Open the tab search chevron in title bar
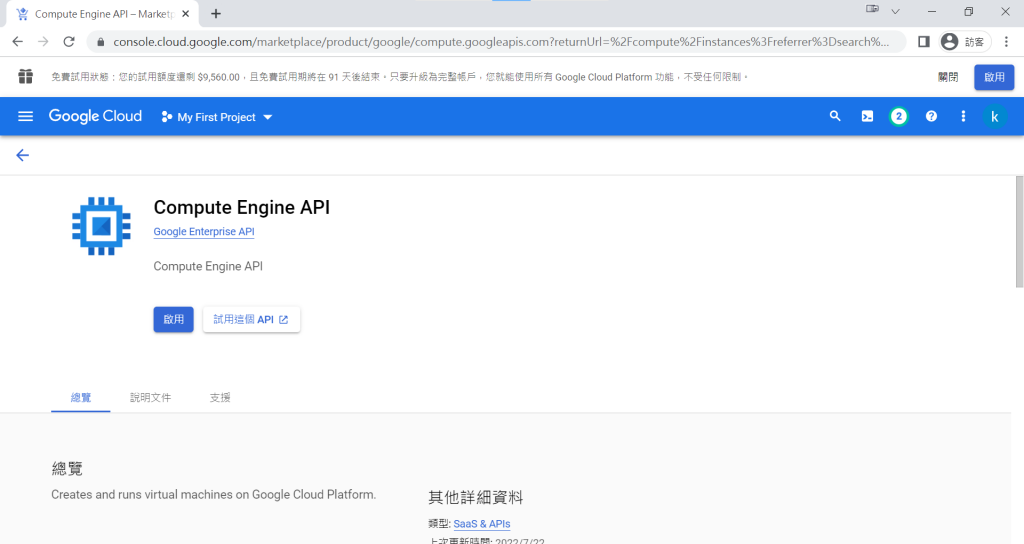Screen dimensions: 1024x544 tap(895, 11)
